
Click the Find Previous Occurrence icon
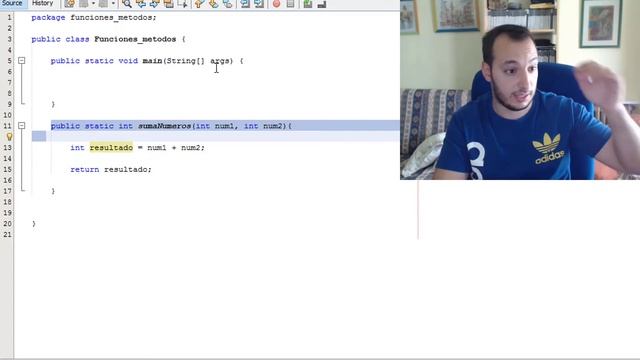click(141, 4)
